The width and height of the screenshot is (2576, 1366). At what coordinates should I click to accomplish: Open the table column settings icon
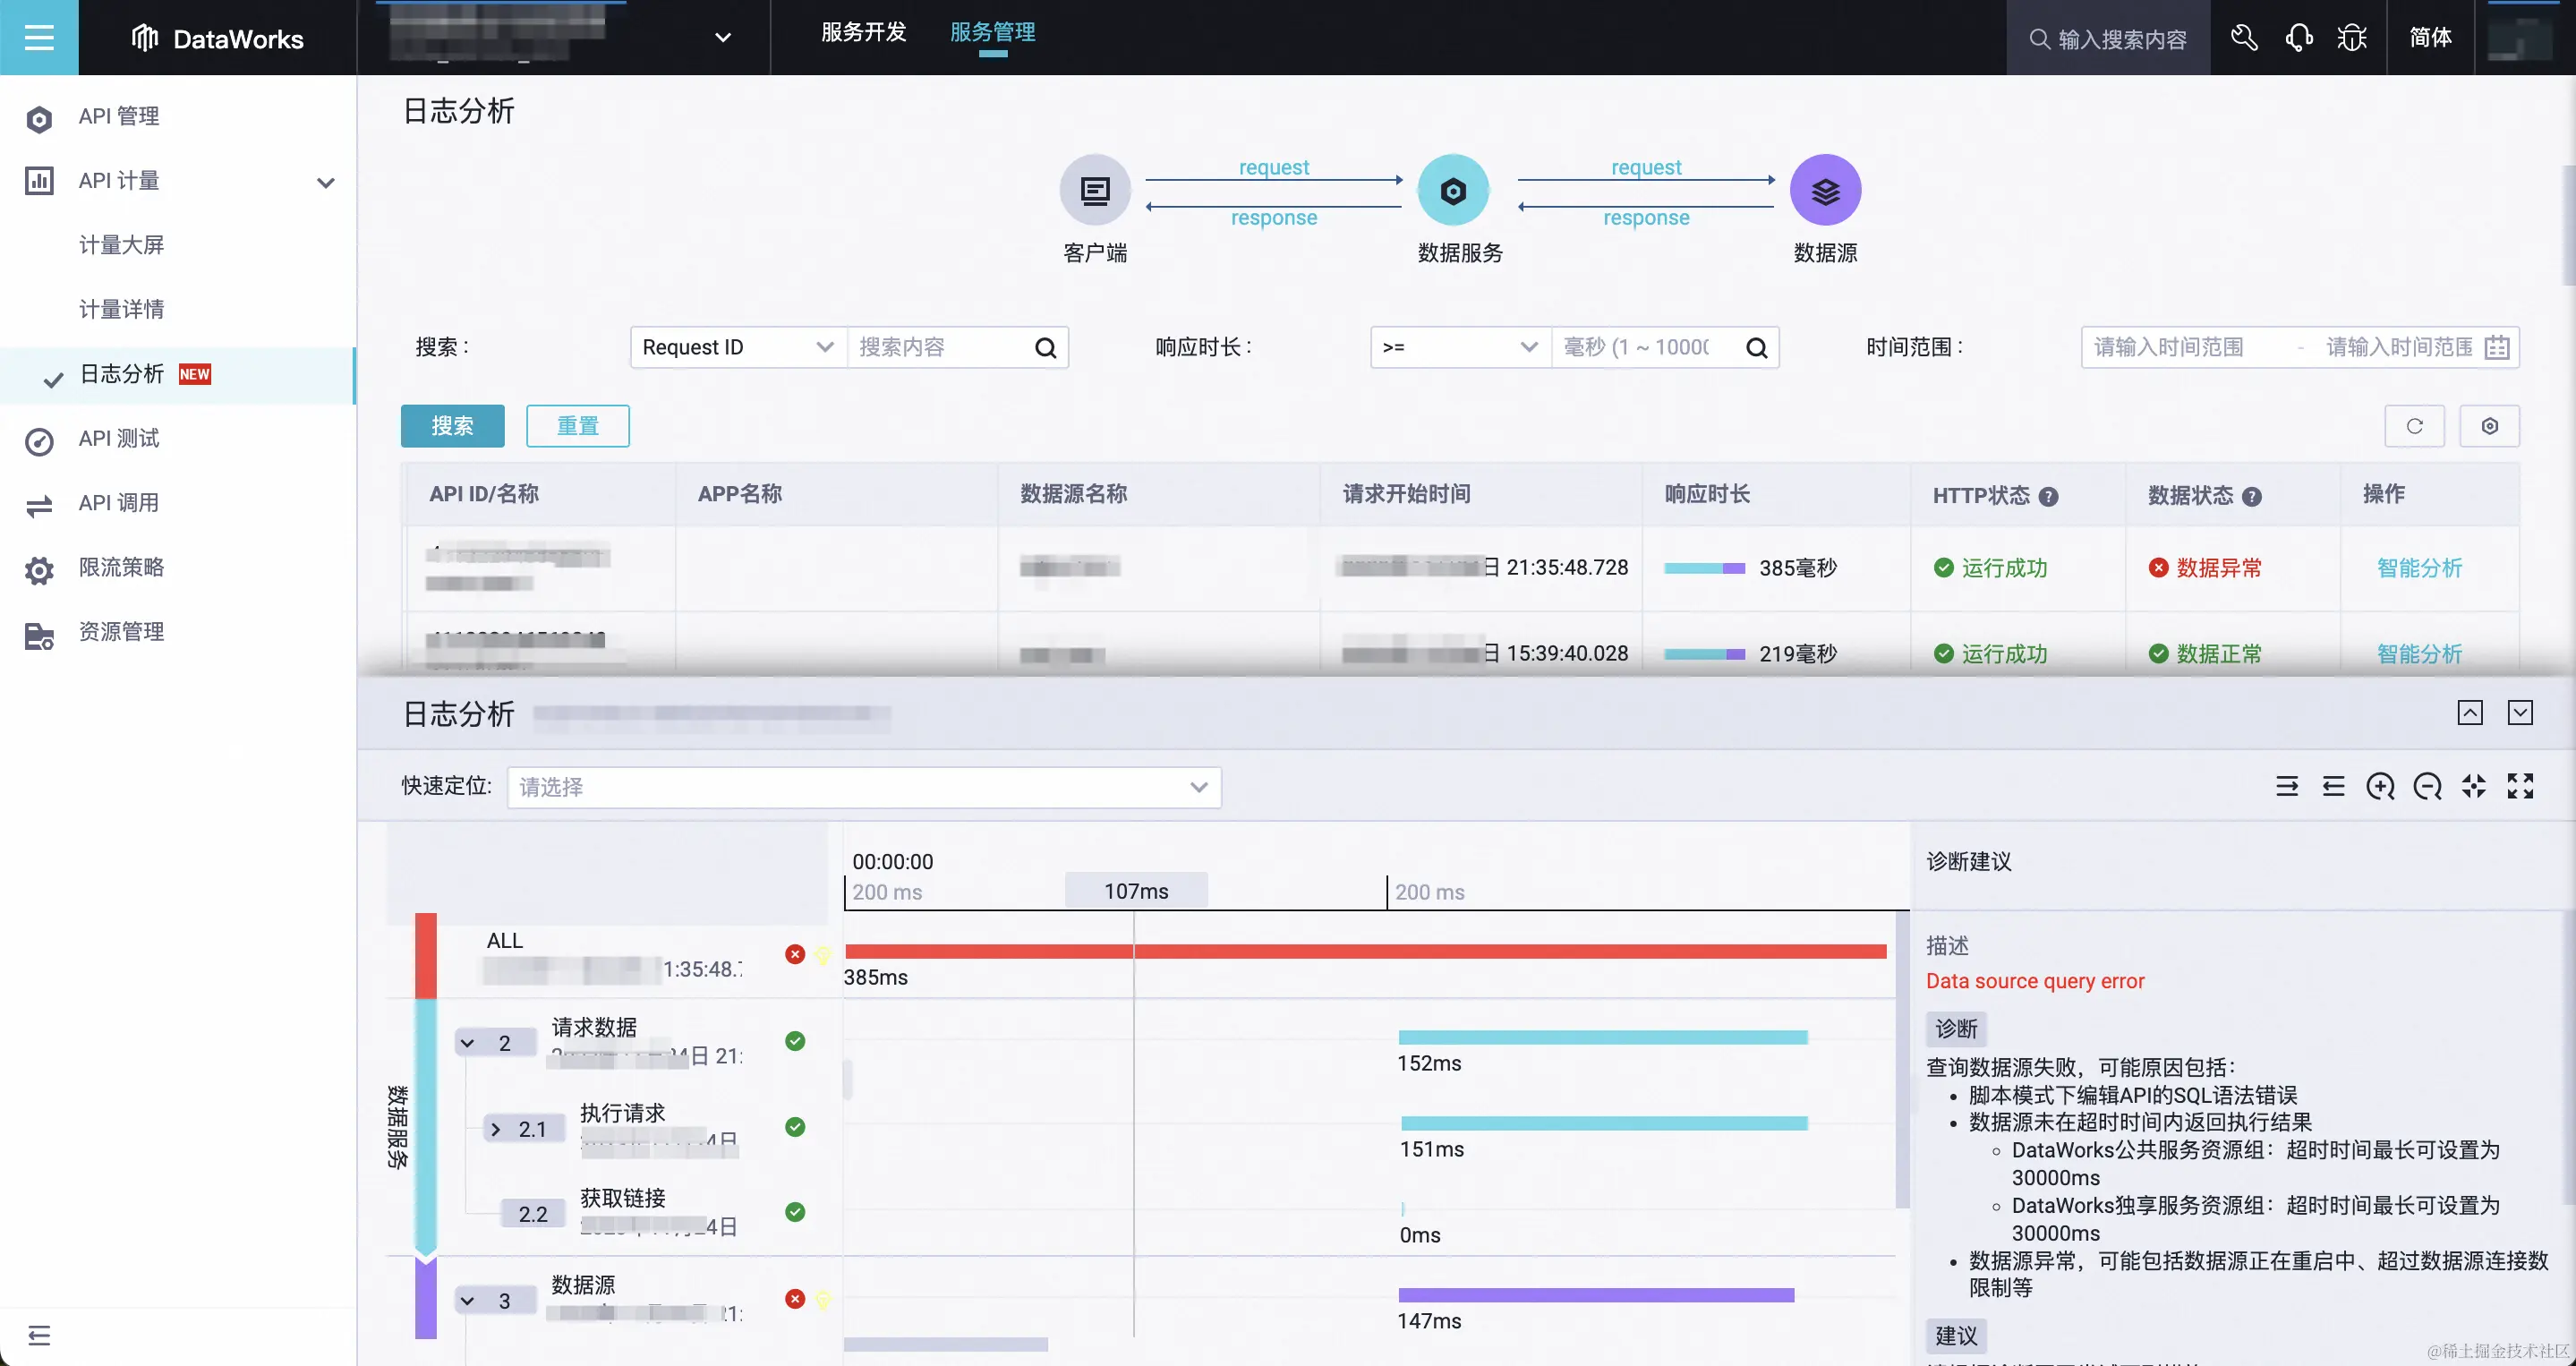(2489, 426)
